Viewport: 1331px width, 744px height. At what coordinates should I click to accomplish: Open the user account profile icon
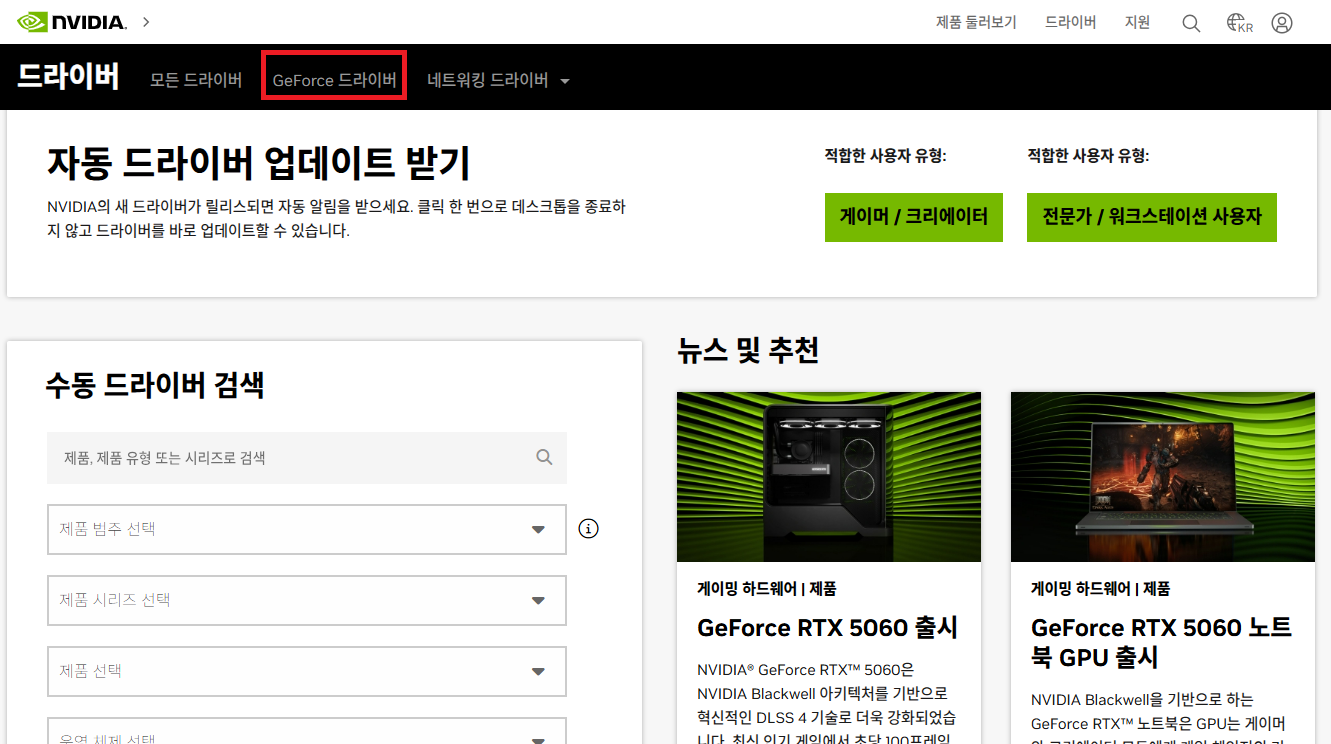[x=1282, y=23]
